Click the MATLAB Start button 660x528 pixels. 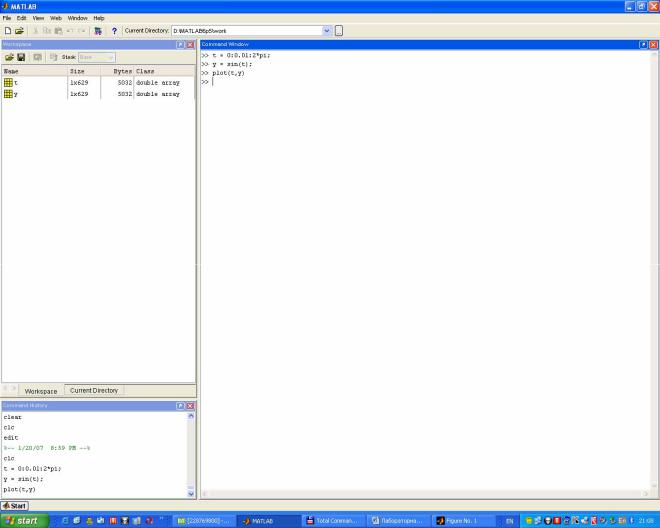click(15, 506)
